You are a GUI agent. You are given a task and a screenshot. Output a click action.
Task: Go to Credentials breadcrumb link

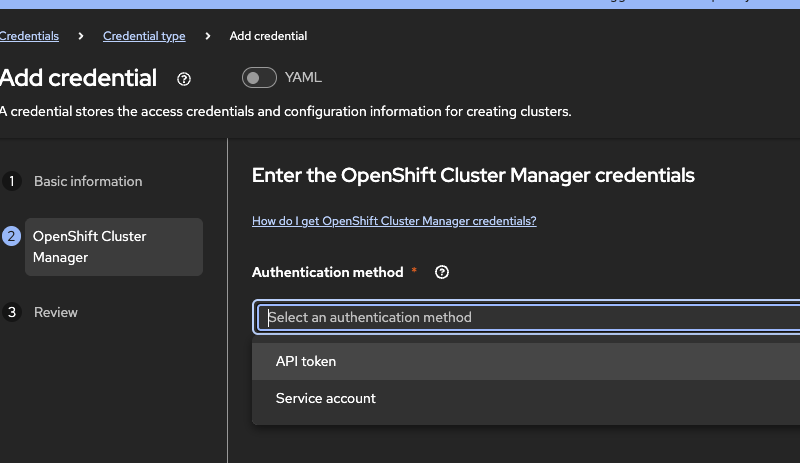point(29,36)
